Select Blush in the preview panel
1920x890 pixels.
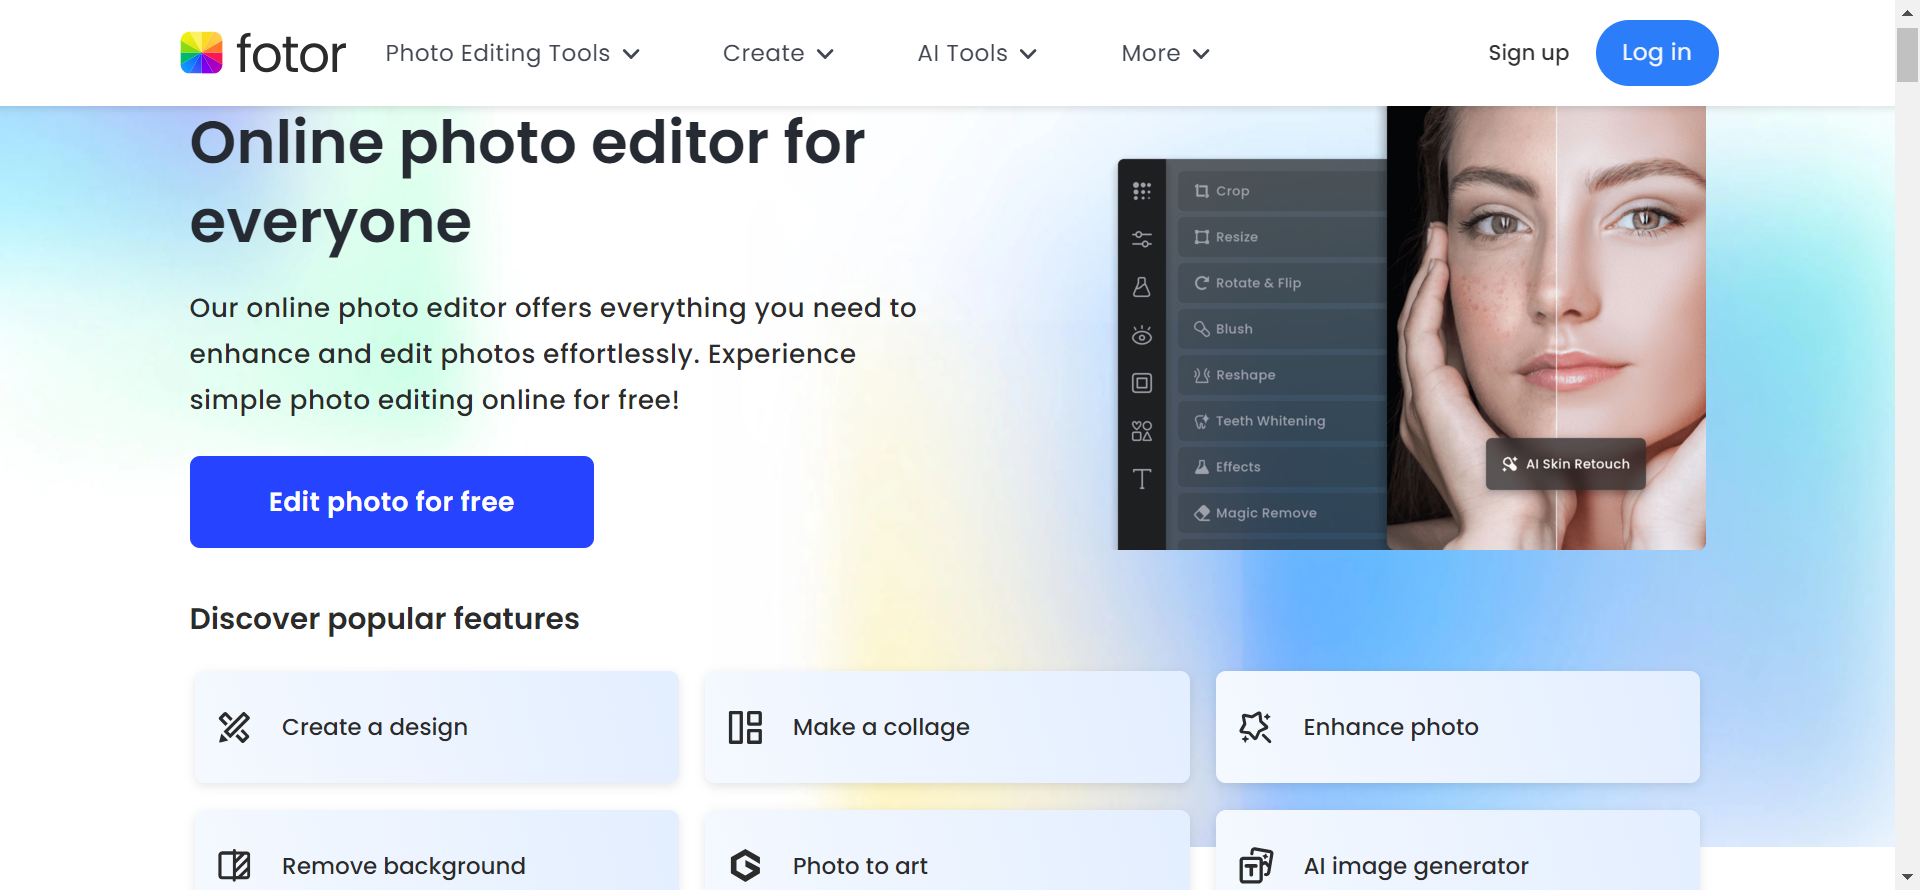1282,329
